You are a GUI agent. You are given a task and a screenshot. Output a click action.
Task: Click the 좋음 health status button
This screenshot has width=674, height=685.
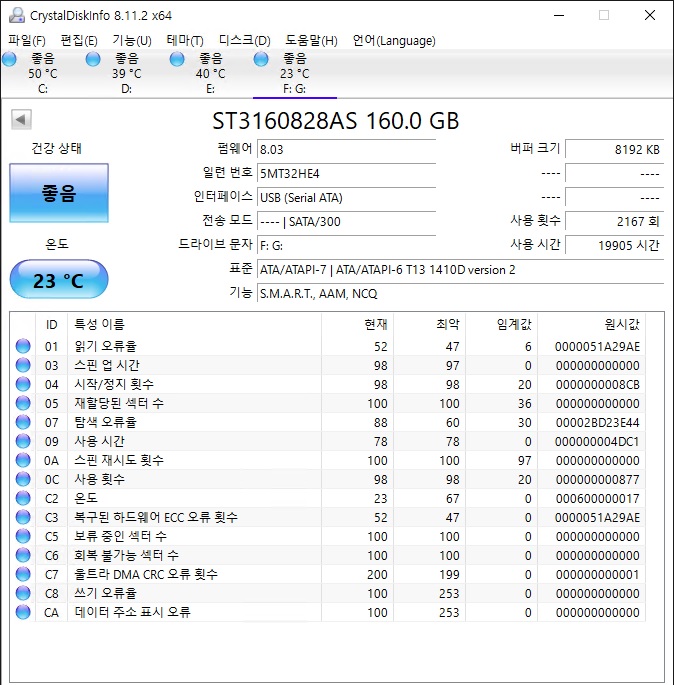pos(59,193)
